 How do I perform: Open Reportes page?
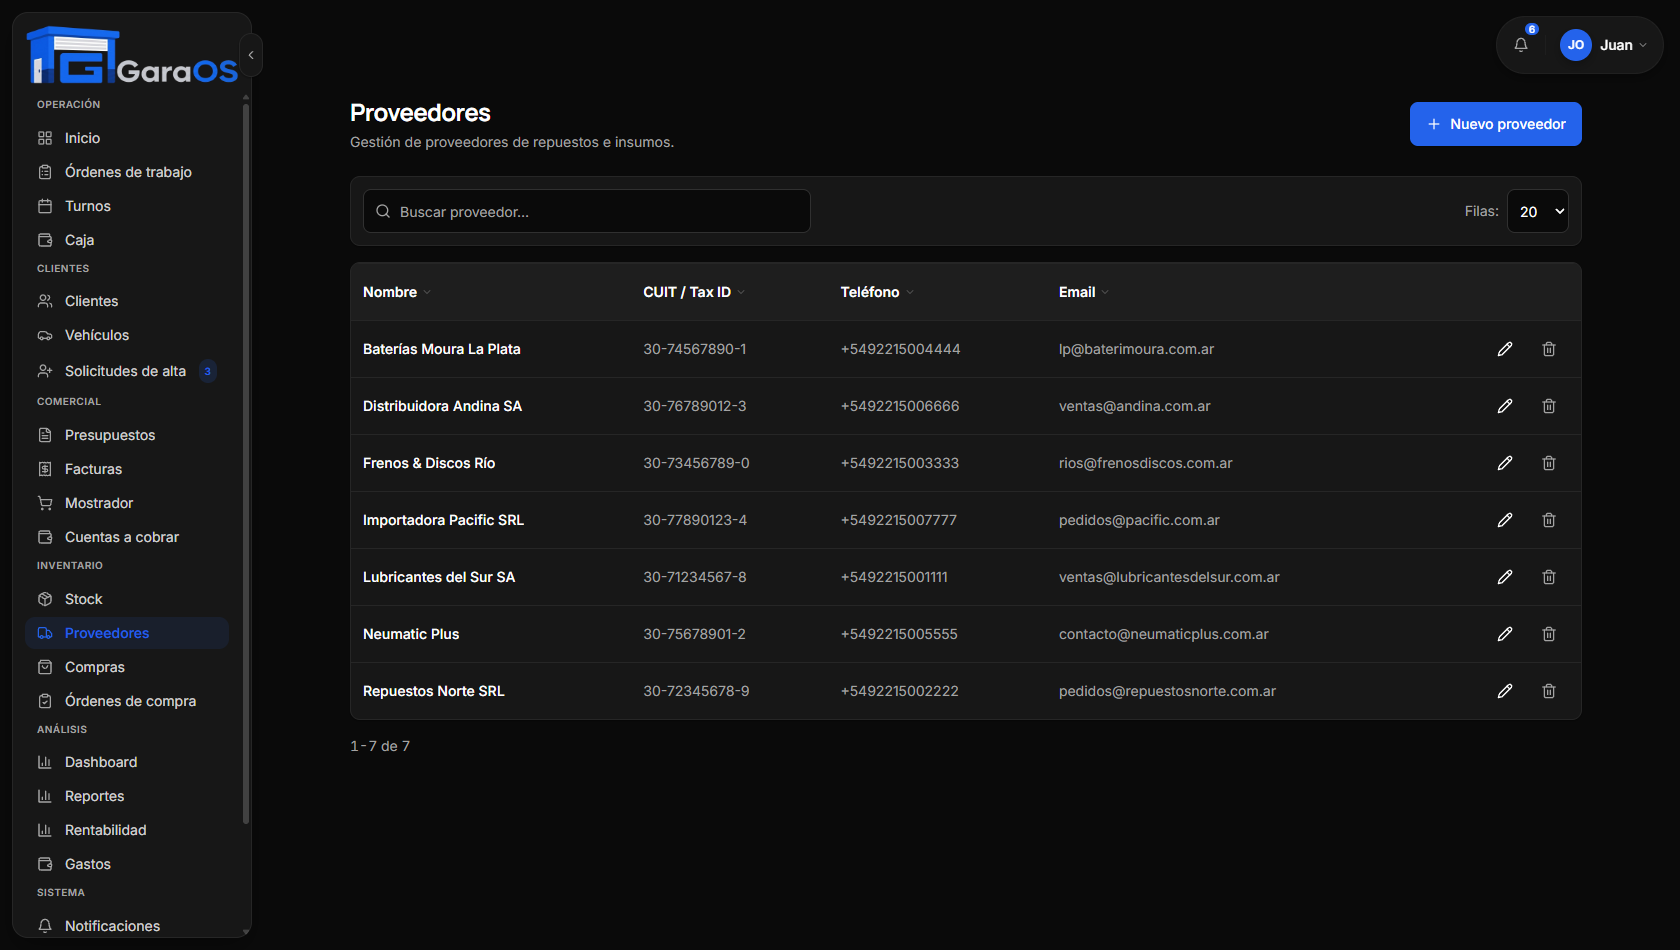pyautogui.click(x=127, y=796)
